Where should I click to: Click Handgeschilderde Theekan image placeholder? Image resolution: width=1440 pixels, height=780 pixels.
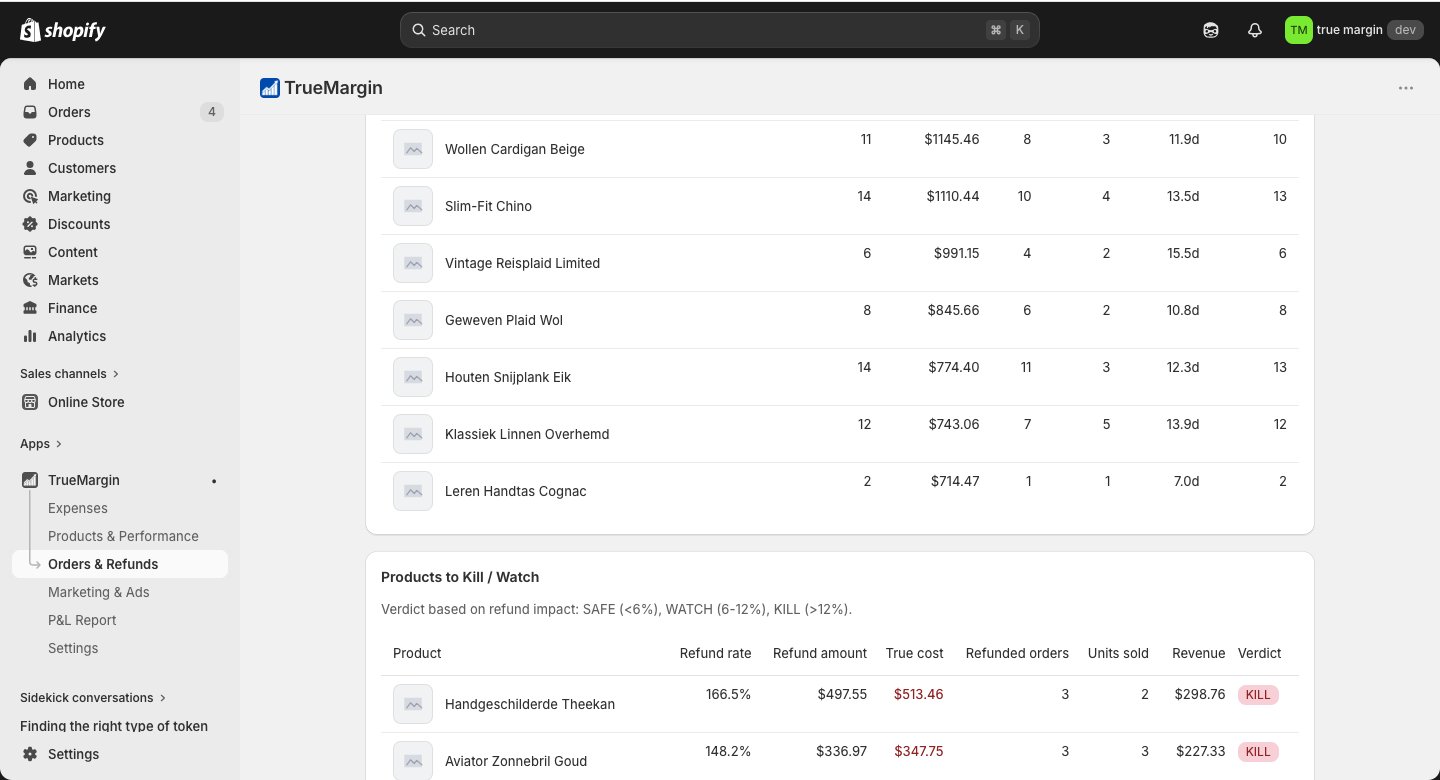coord(413,704)
